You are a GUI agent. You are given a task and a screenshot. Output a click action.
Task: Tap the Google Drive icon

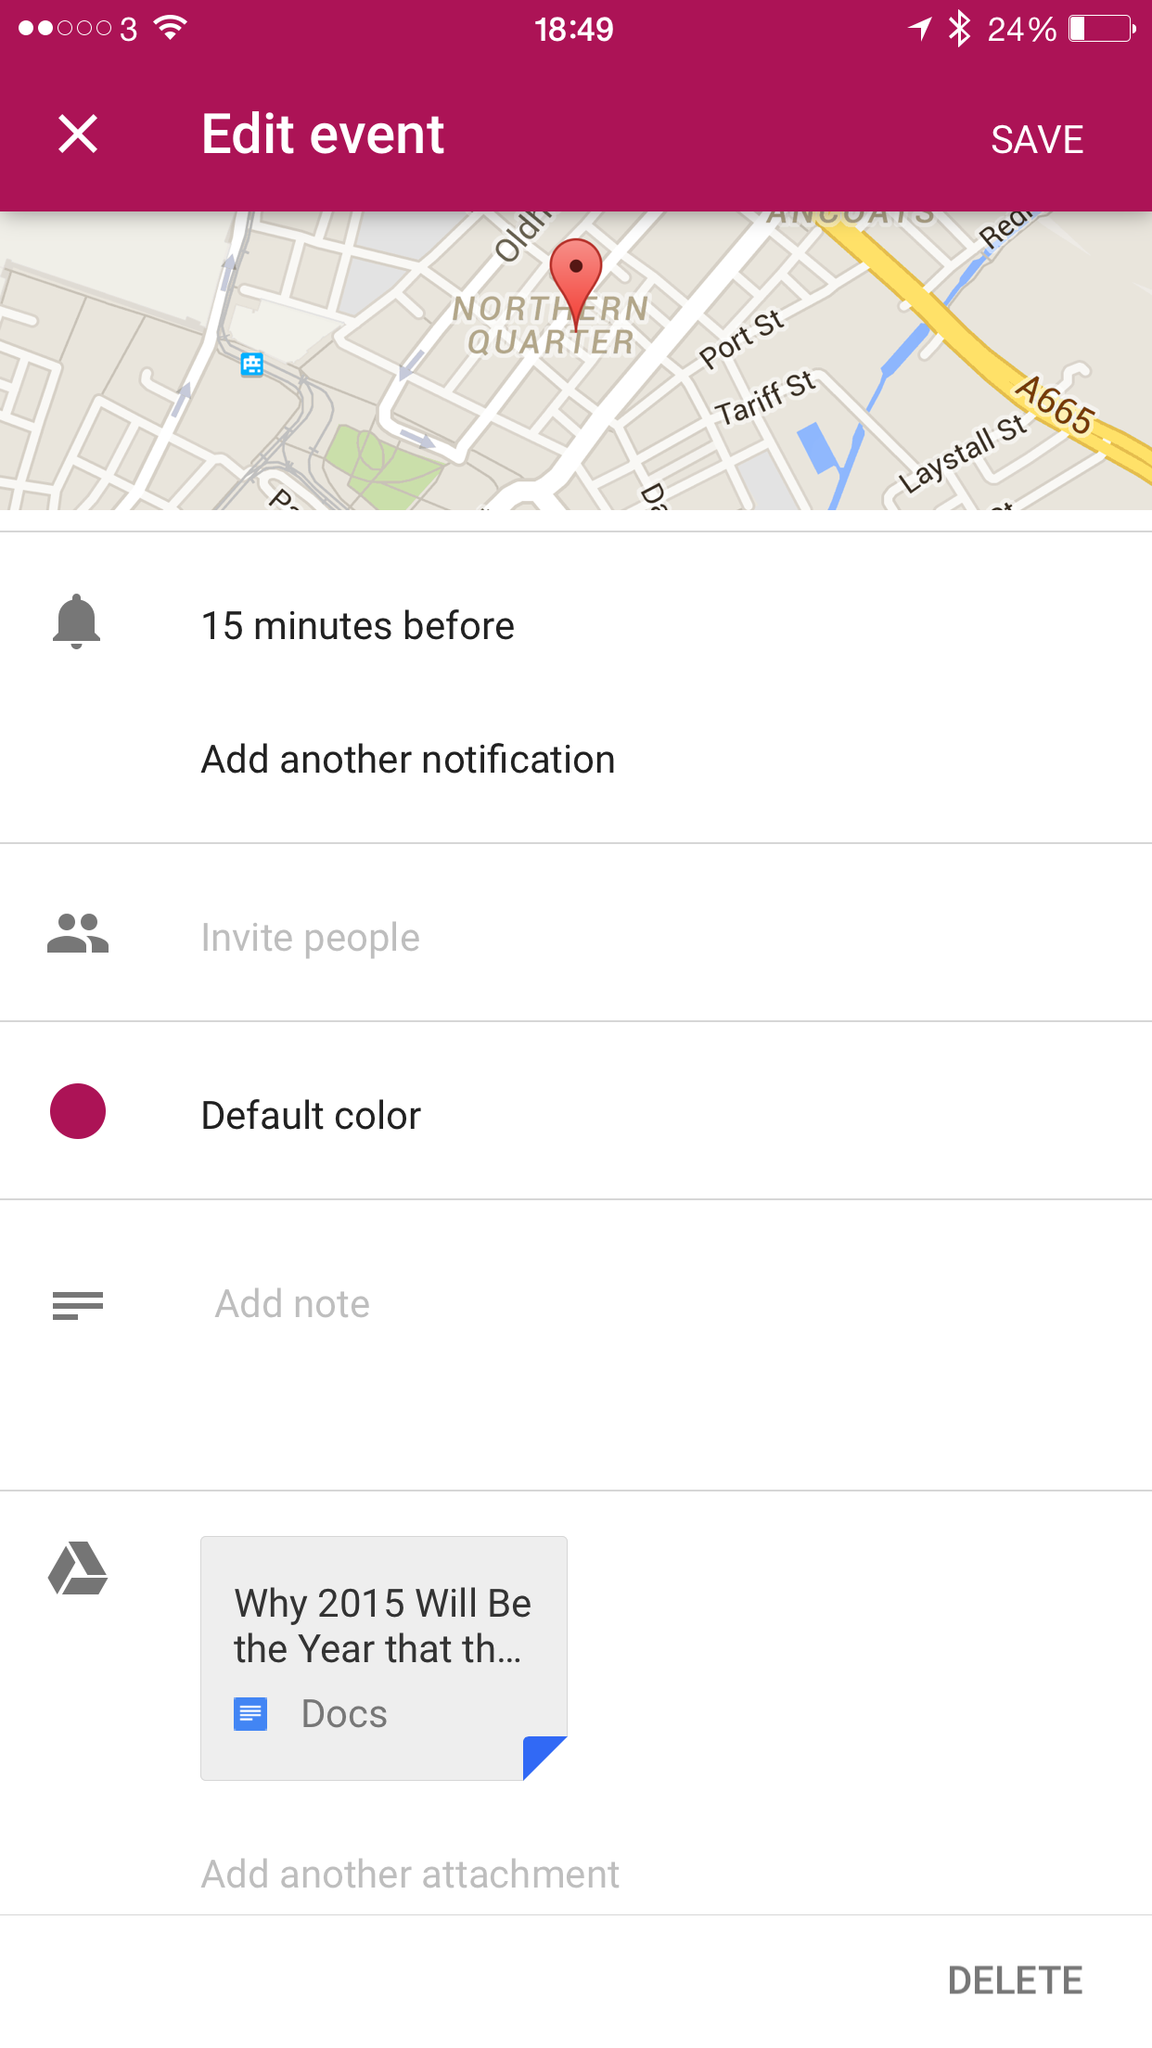(78, 1568)
